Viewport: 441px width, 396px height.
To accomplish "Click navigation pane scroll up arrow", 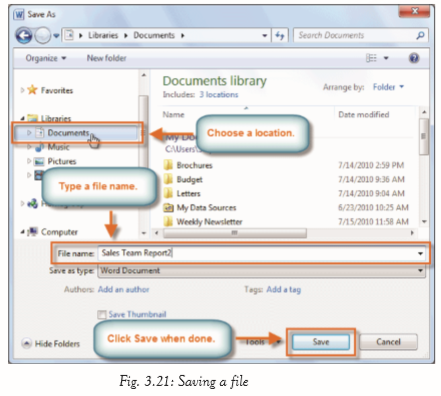I will tap(144, 75).
